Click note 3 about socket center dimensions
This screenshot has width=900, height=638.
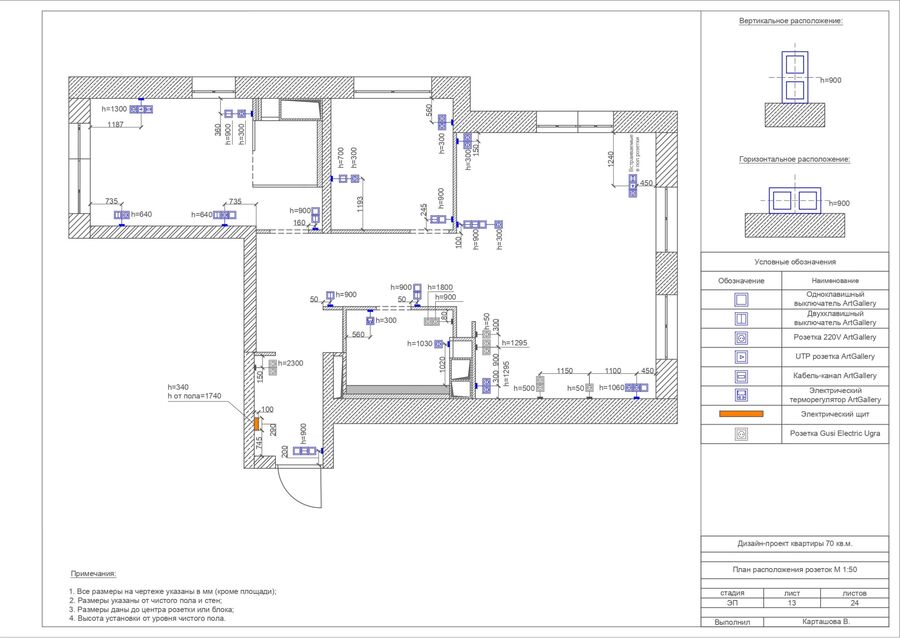coord(152,609)
